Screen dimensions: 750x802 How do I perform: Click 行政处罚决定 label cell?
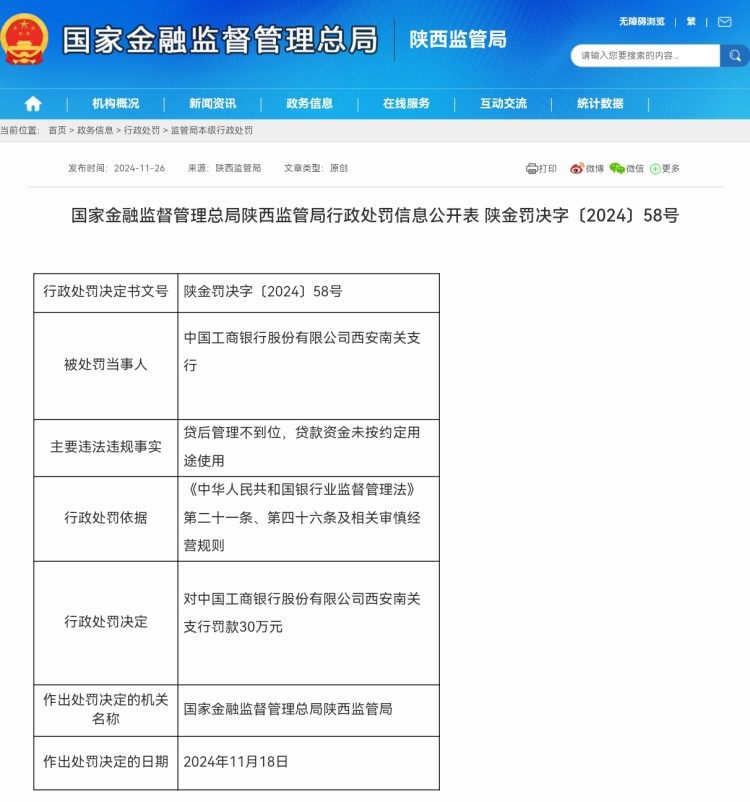click(x=106, y=622)
